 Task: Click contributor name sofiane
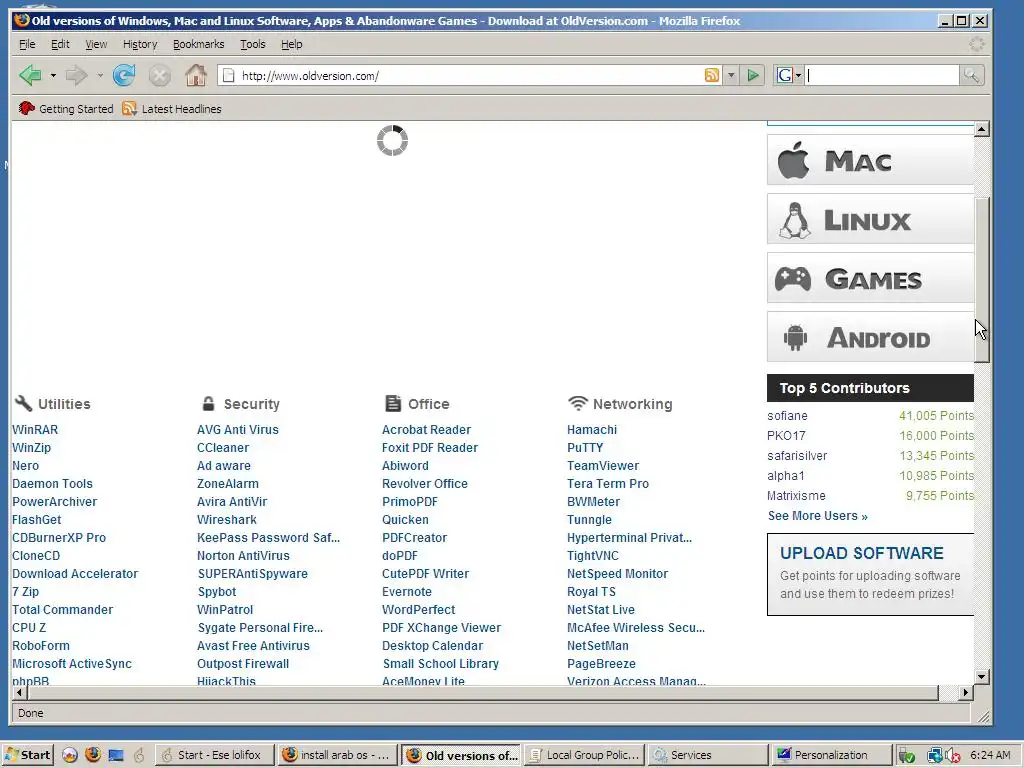[787, 416]
